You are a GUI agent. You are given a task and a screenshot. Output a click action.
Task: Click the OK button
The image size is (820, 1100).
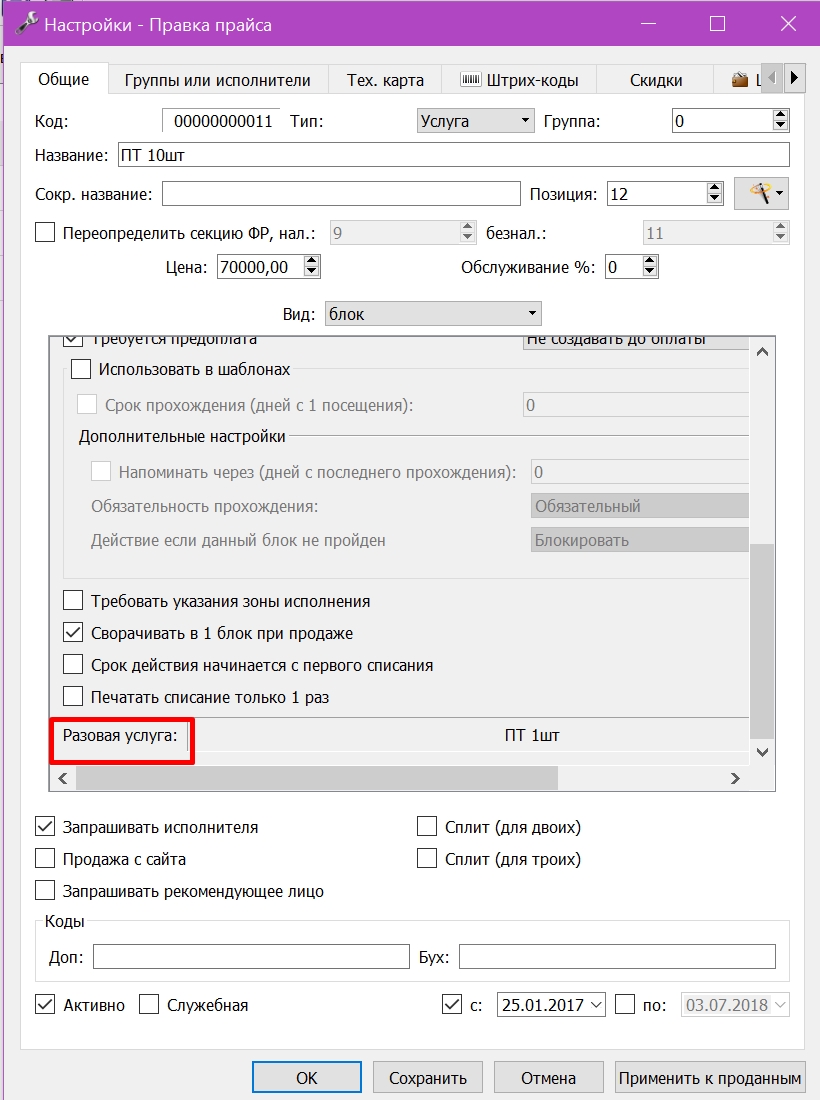307,1078
